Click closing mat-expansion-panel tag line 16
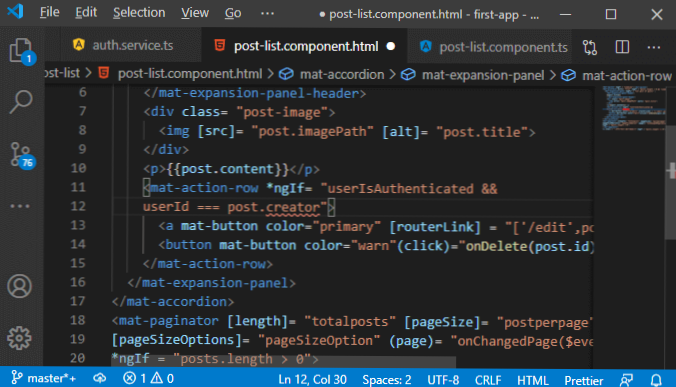Screen dimensions: 676x387 point(212,283)
